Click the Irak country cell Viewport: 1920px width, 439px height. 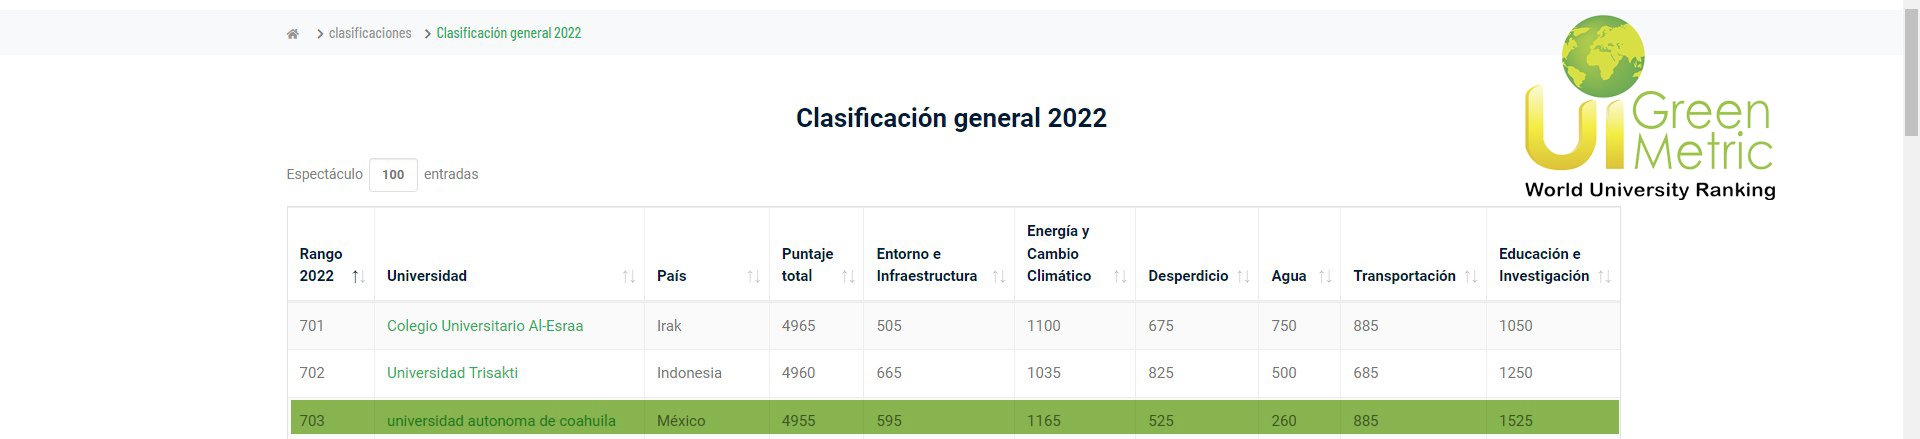pos(669,326)
